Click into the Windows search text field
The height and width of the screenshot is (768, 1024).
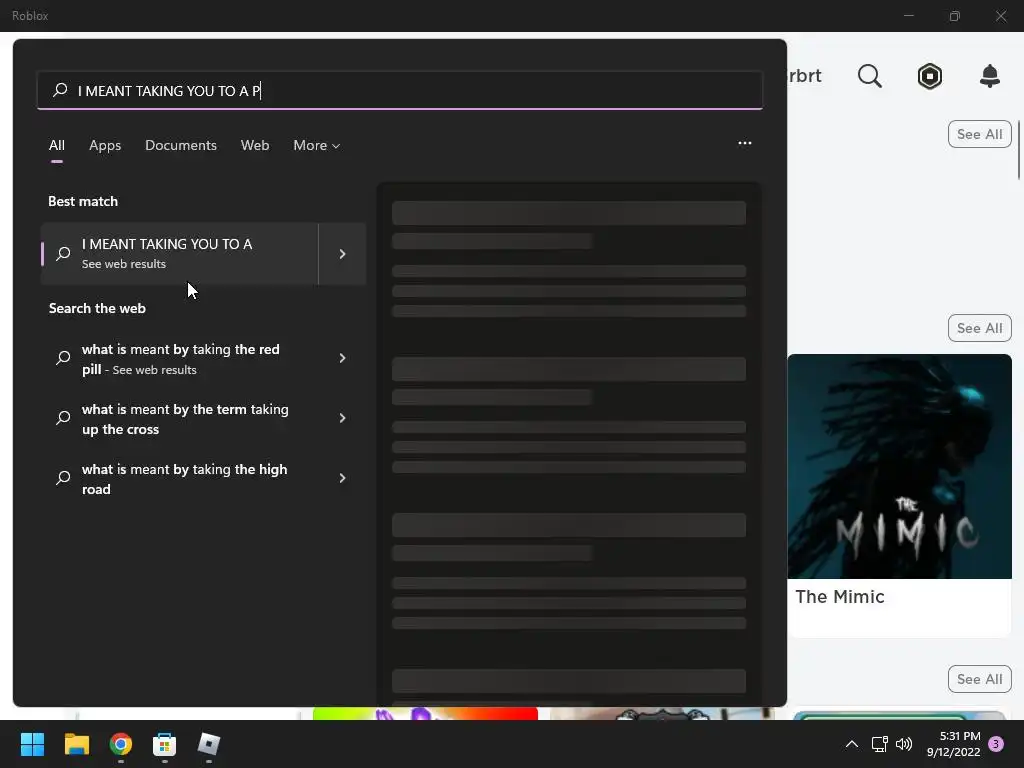point(400,90)
